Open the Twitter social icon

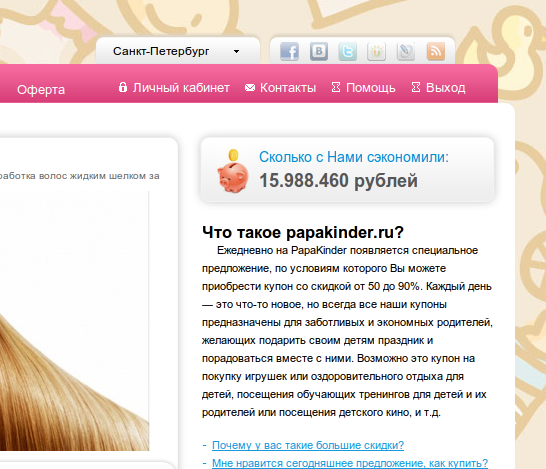pyautogui.click(x=348, y=52)
